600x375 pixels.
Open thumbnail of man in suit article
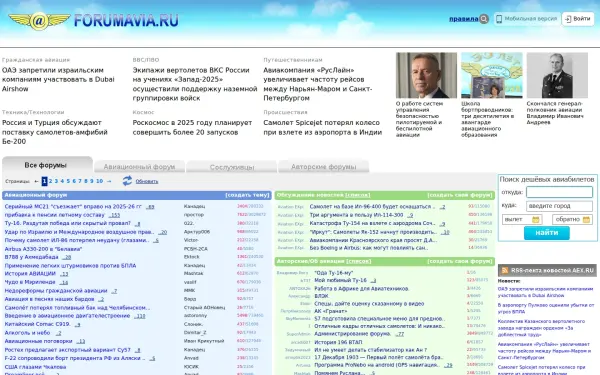426,75
